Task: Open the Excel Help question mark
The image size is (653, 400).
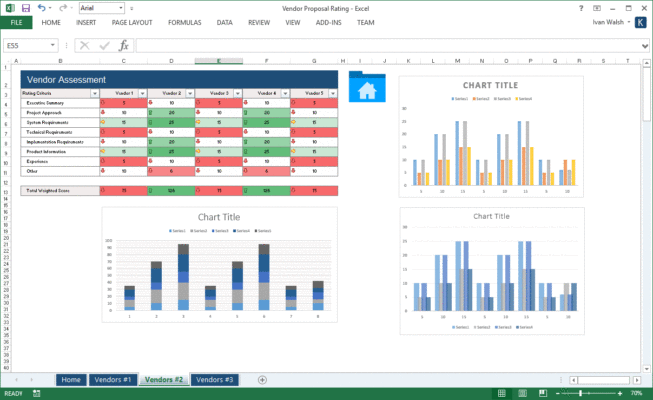Action: coord(579,7)
